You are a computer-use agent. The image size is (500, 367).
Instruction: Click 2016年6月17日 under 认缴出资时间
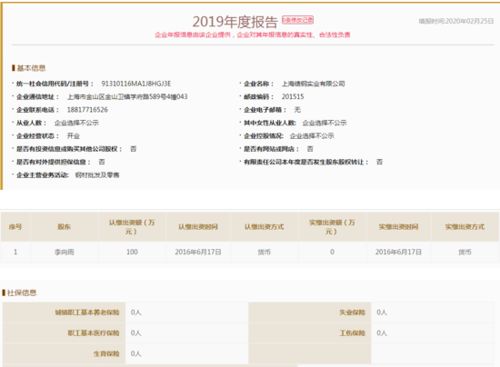click(x=198, y=252)
